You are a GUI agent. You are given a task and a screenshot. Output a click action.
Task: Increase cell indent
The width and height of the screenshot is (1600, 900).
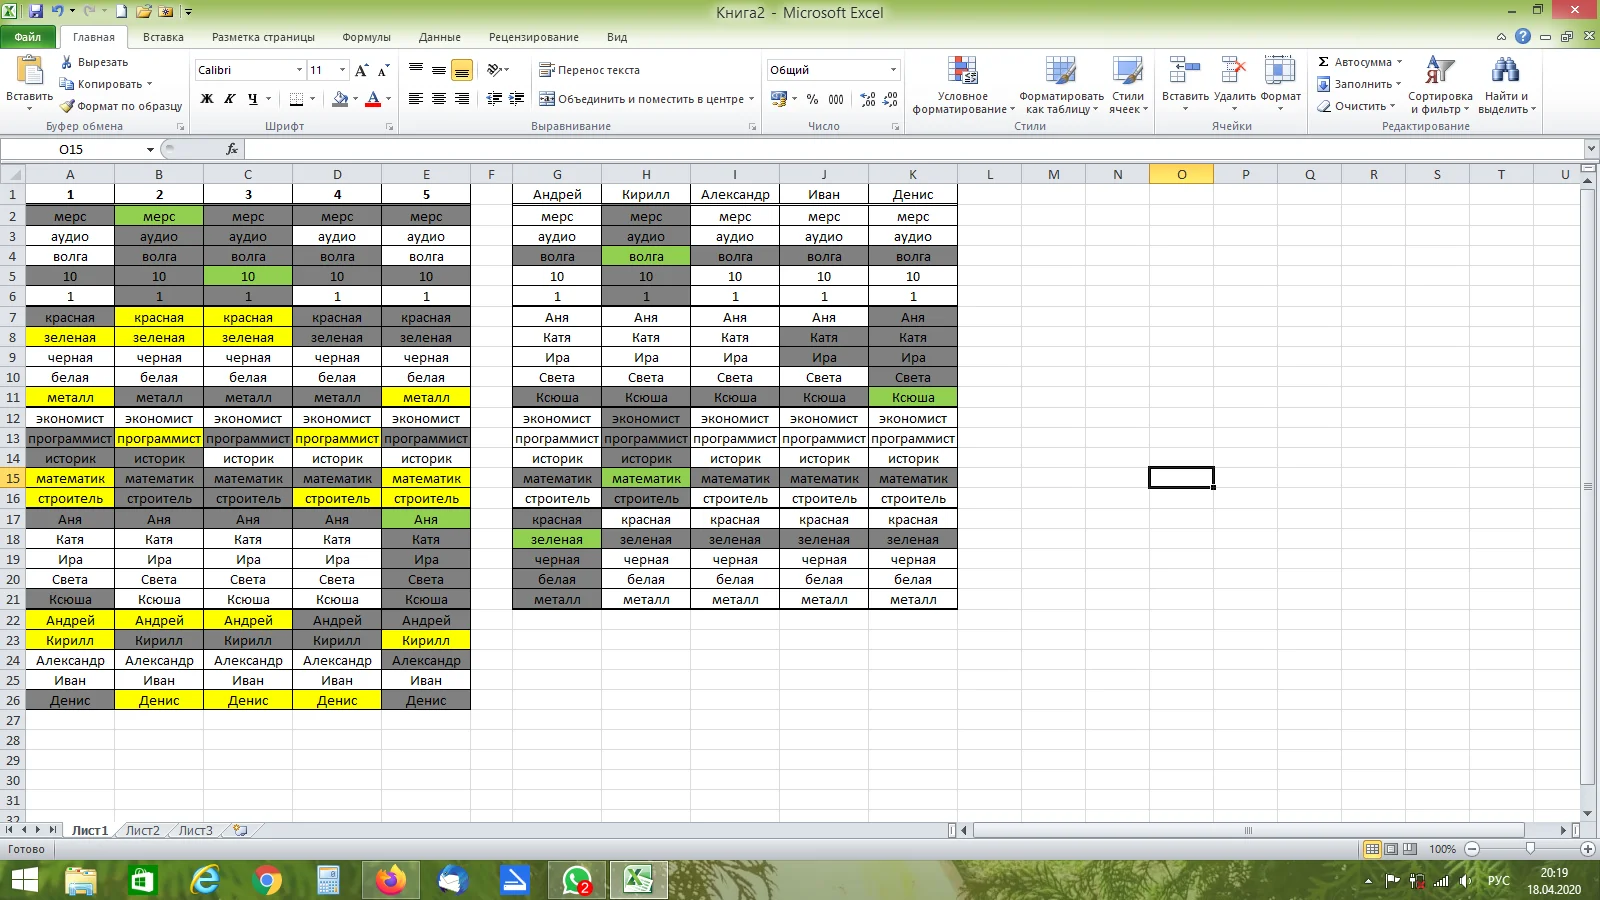(516, 99)
